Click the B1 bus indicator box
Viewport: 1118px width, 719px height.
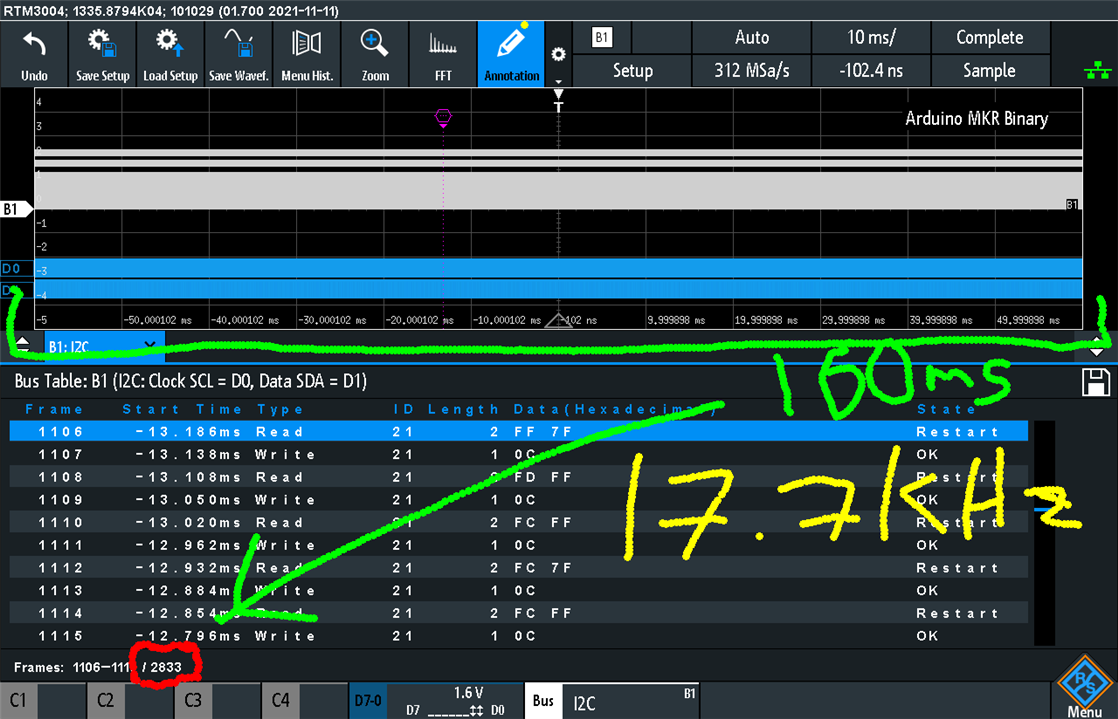602,37
